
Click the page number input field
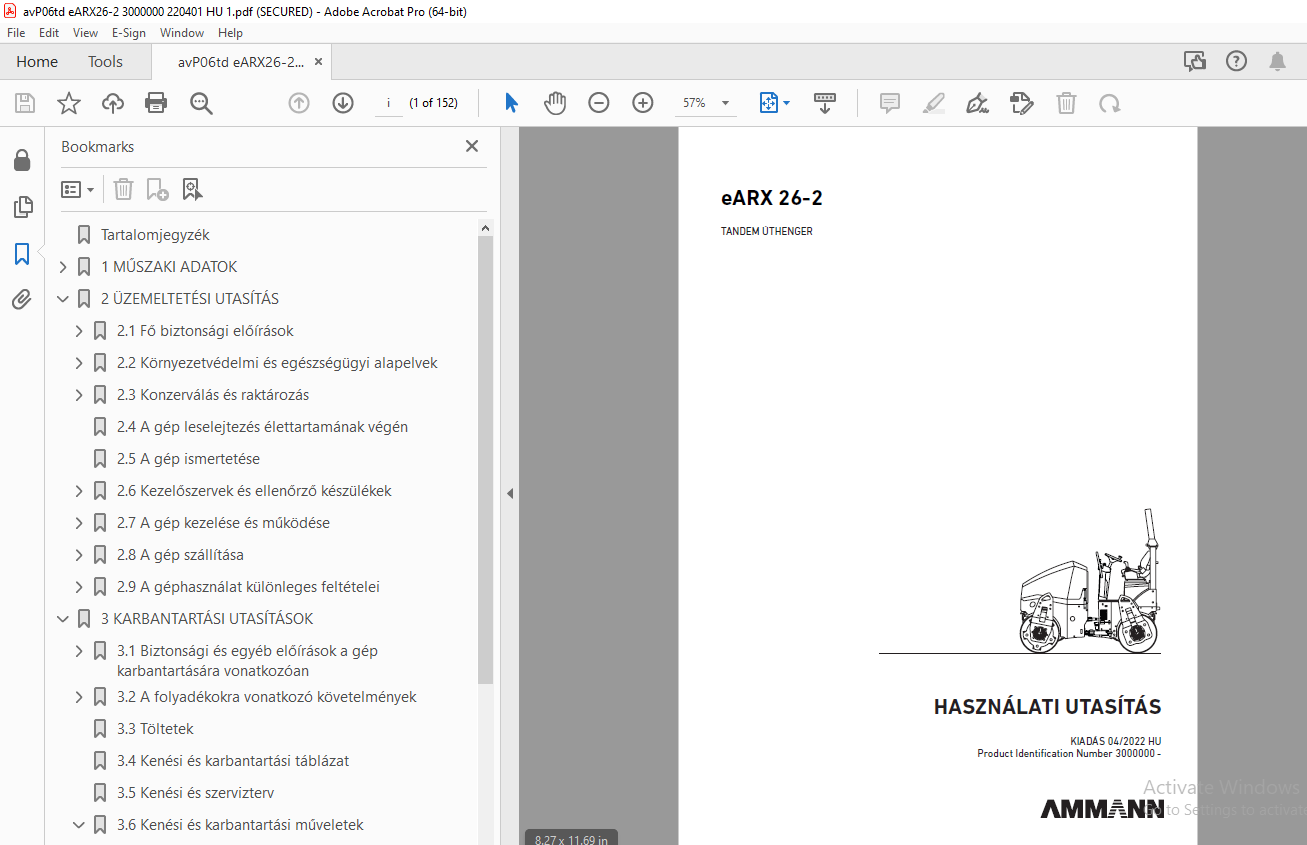pos(388,103)
